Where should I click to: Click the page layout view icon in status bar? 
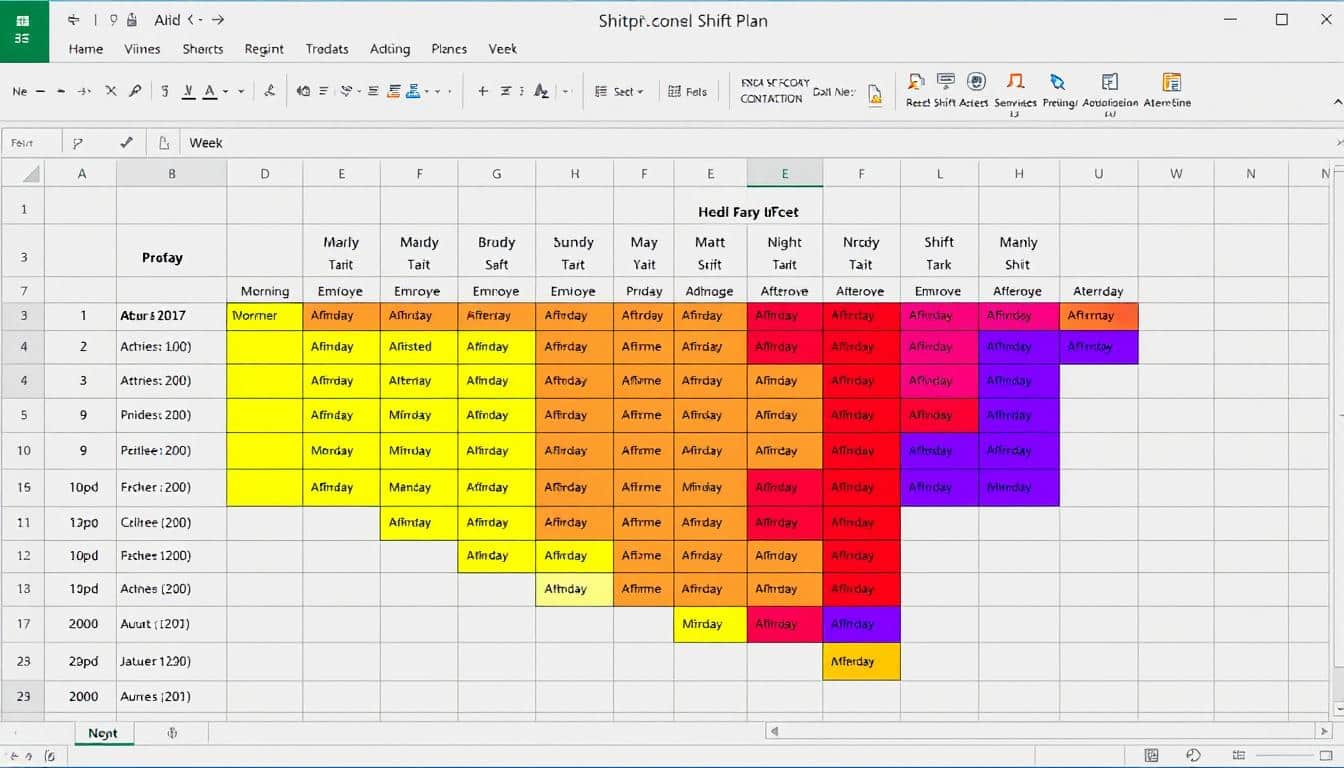tap(1151, 756)
